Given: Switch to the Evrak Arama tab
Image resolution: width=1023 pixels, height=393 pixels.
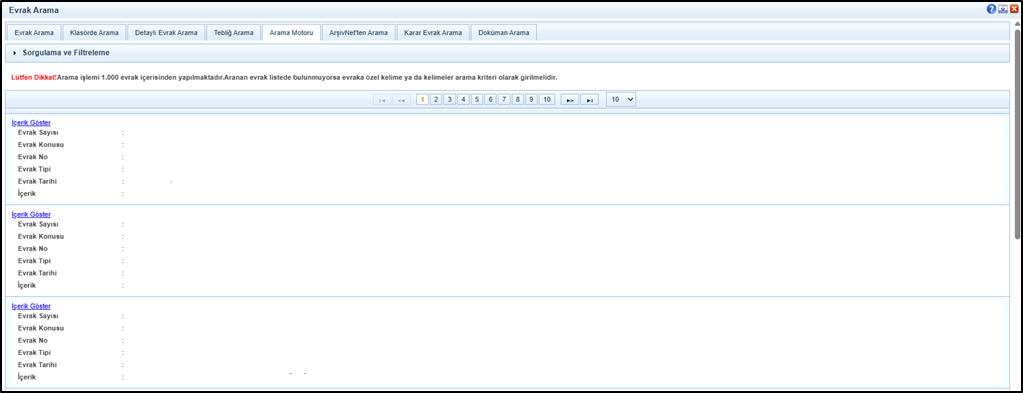Looking at the screenshot, I should 34,33.
